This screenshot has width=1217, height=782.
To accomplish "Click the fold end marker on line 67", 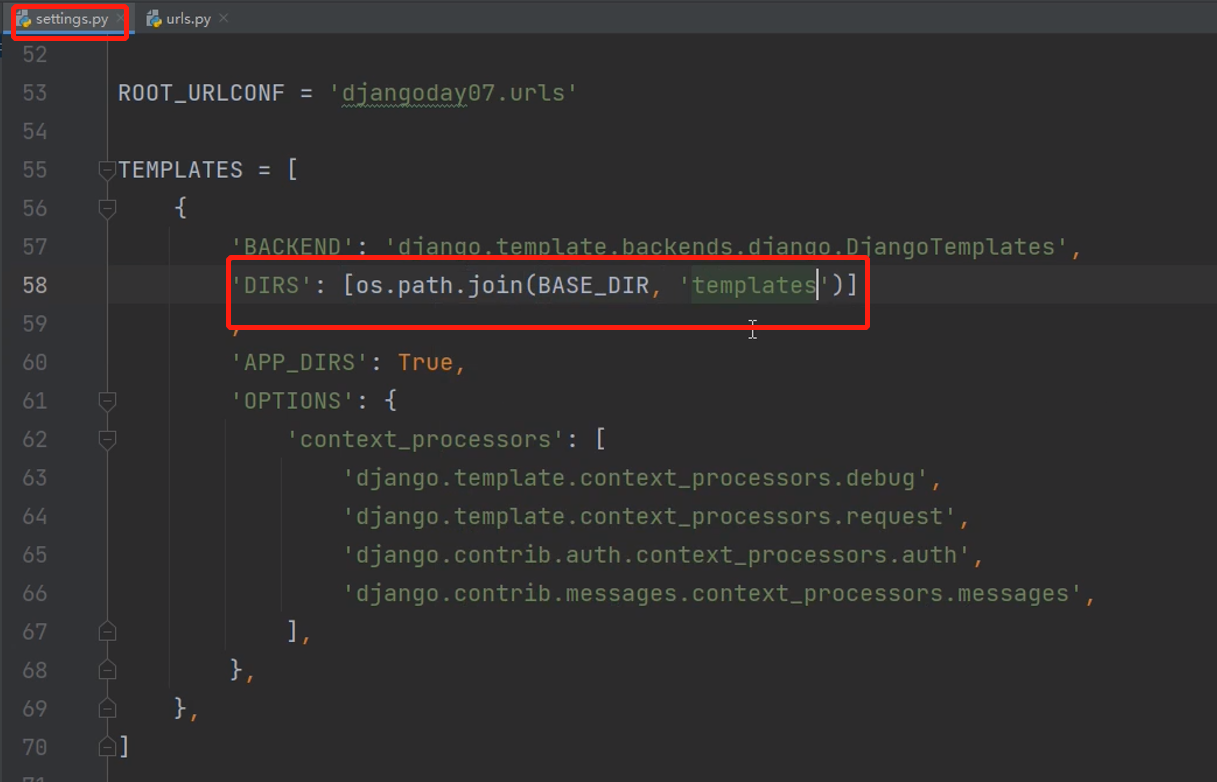I will [x=107, y=631].
